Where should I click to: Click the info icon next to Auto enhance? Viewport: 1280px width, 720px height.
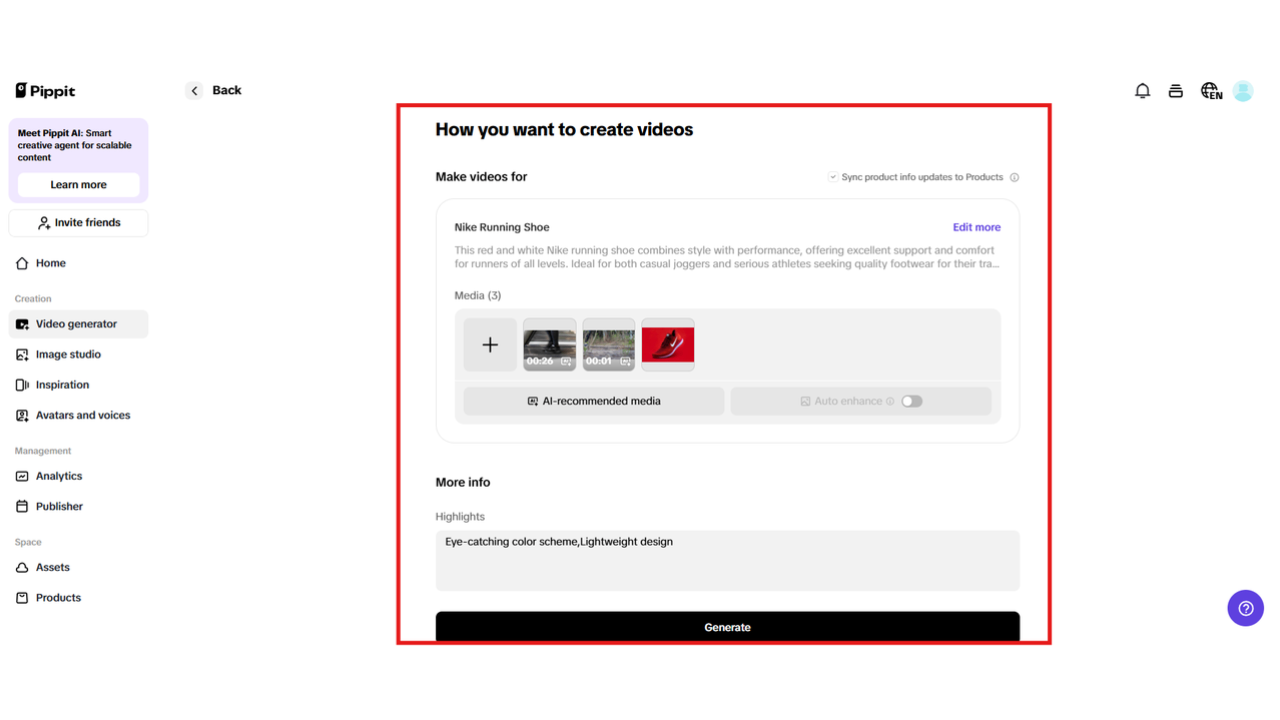(890, 401)
